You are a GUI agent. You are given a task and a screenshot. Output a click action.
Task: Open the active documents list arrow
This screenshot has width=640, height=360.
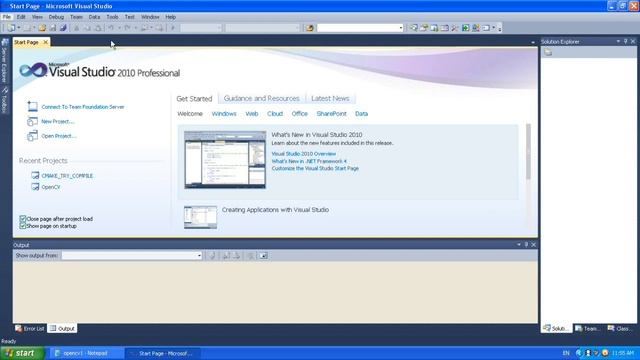(x=533, y=42)
